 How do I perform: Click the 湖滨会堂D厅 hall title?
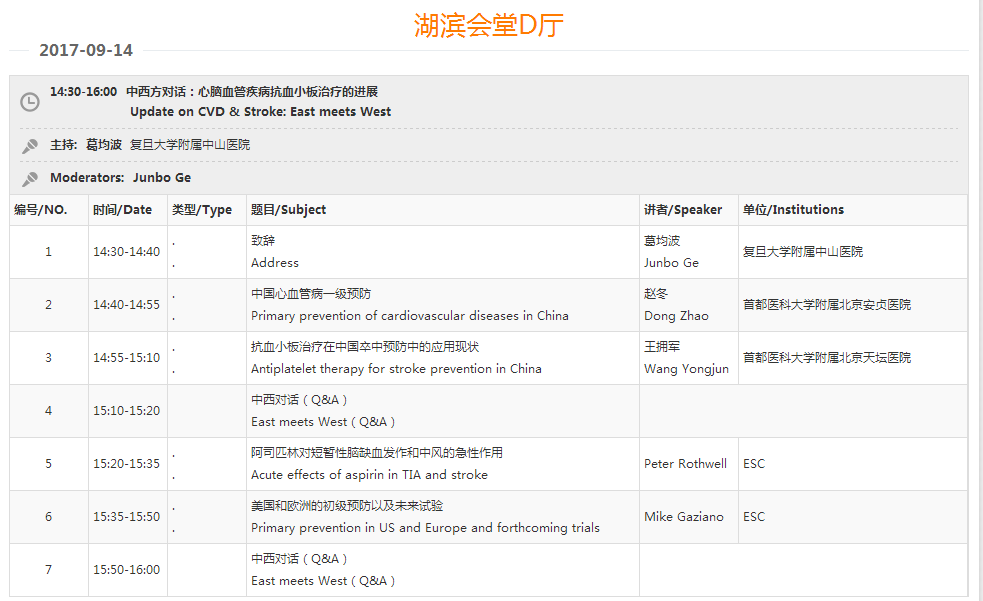(x=488, y=26)
